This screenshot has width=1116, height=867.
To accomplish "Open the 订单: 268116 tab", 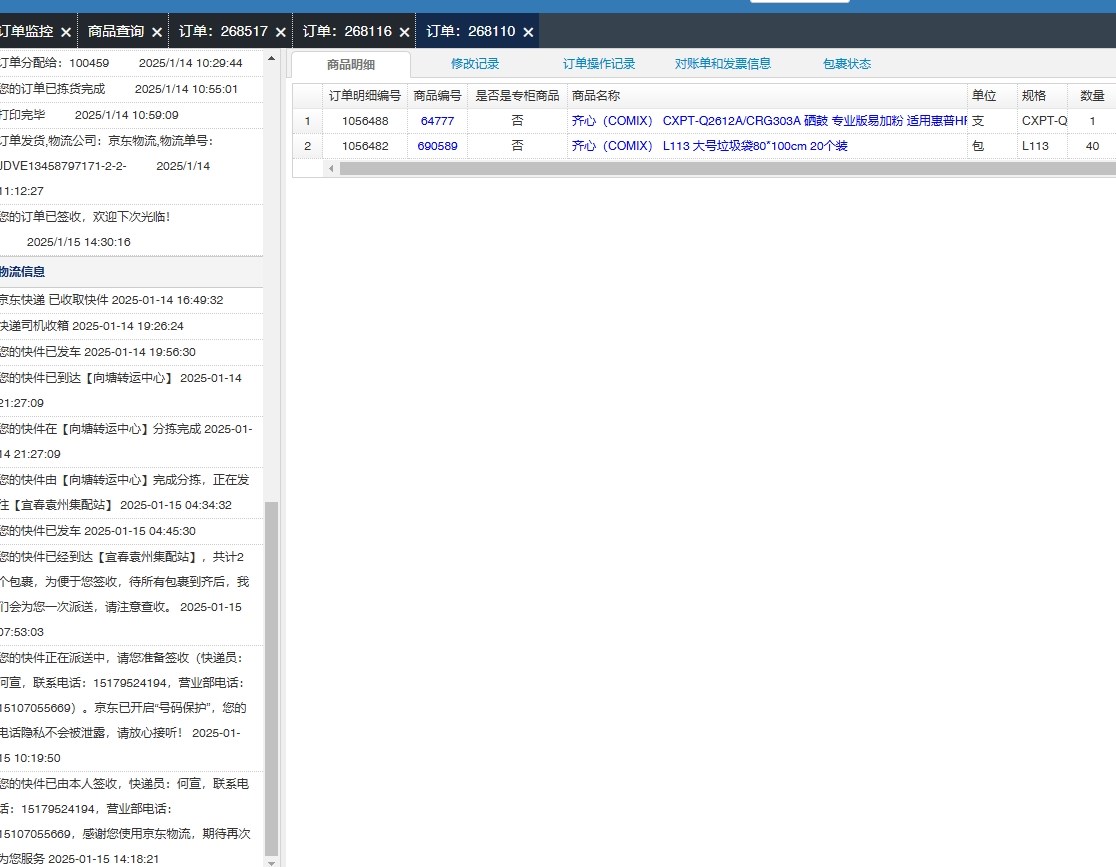I will point(347,31).
